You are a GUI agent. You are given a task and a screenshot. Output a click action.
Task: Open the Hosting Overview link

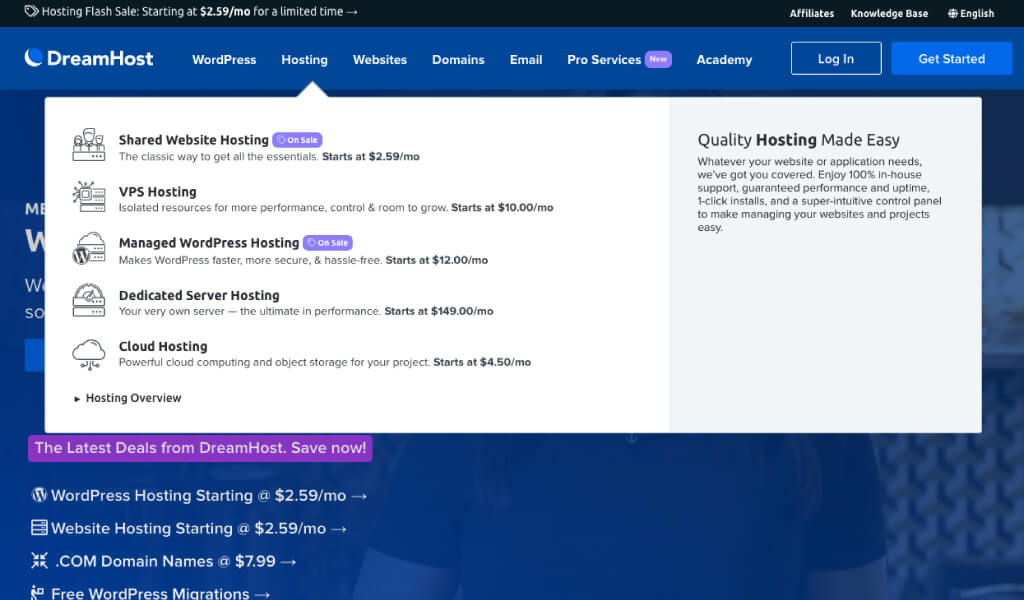(133, 398)
